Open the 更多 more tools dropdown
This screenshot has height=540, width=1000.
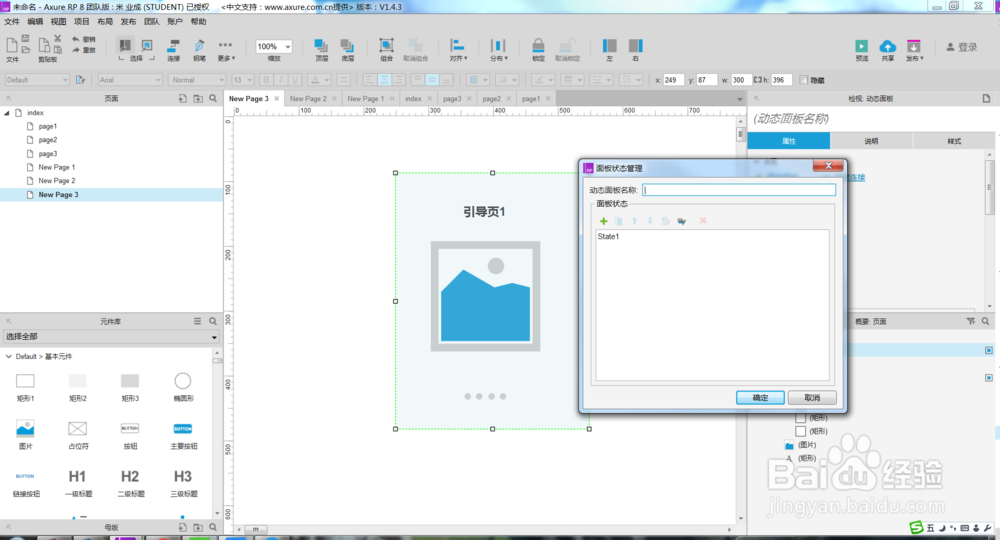(x=226, y=50)
